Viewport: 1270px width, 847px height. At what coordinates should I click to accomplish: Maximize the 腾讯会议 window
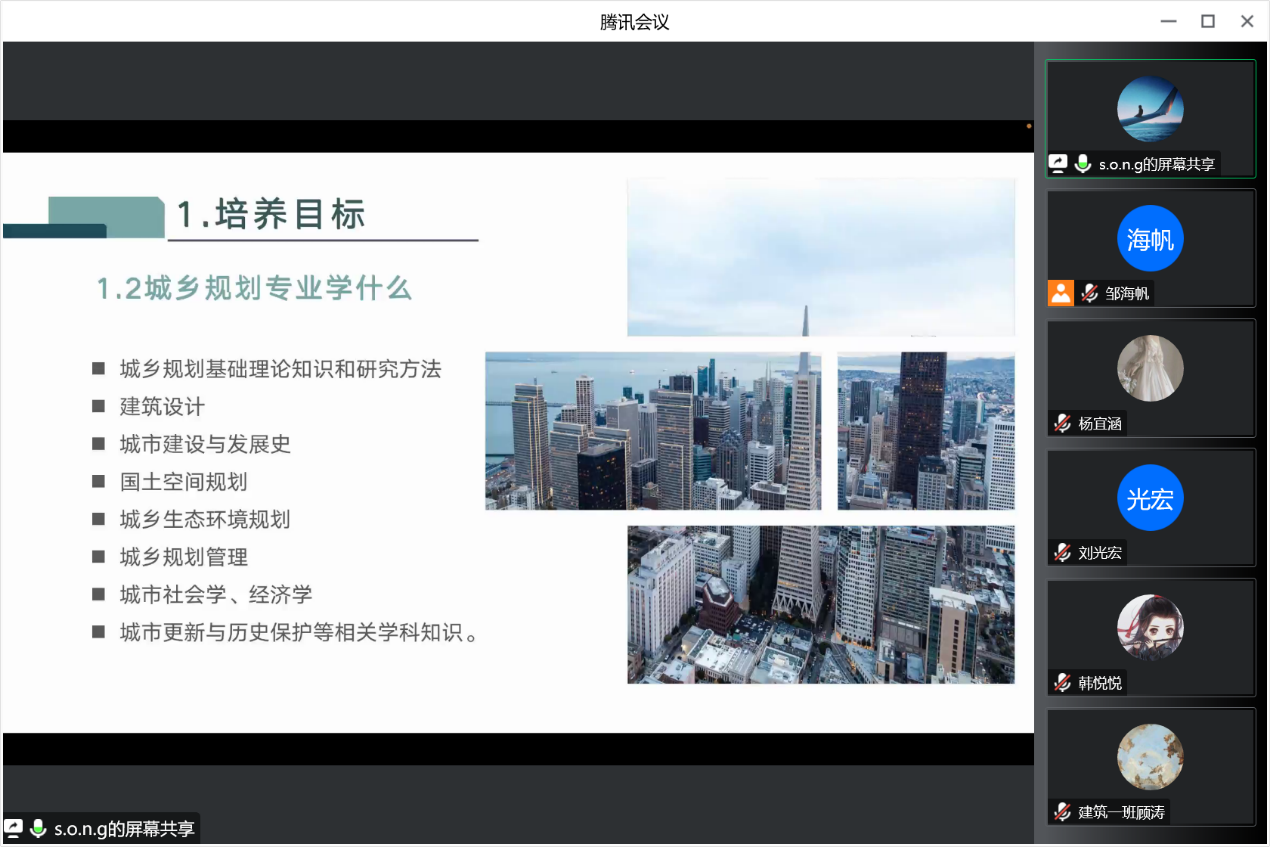1208,21
